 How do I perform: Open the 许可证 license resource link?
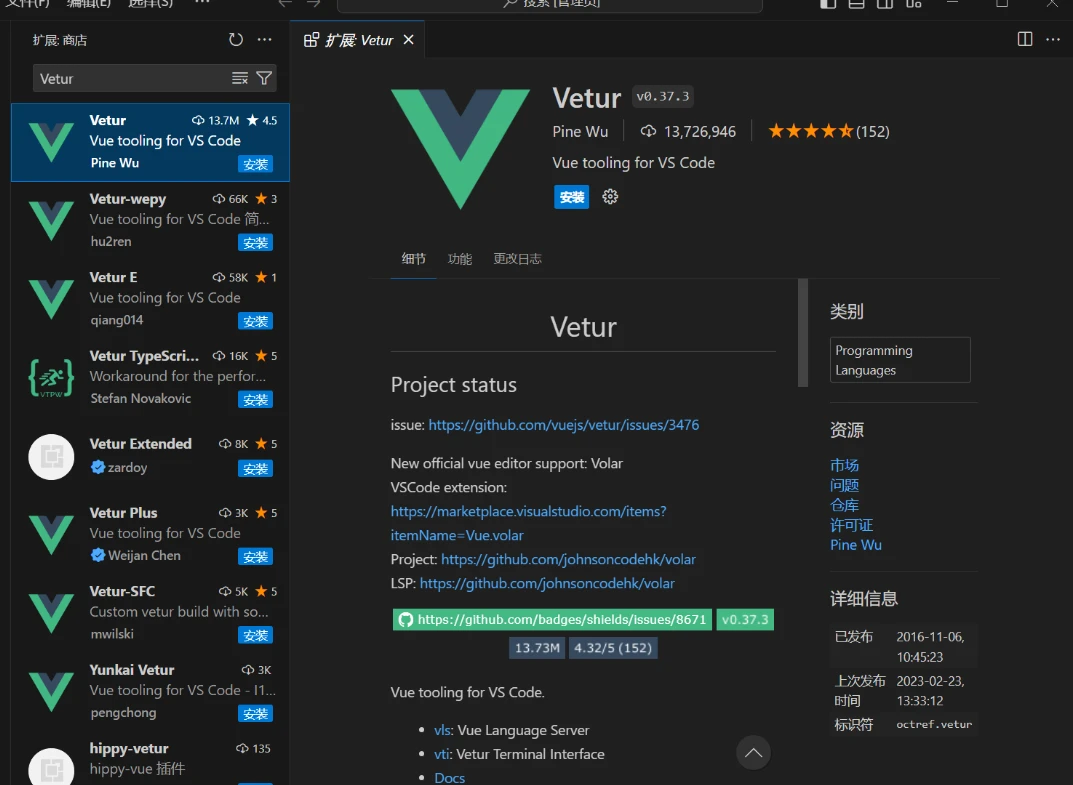pos(851,525)
